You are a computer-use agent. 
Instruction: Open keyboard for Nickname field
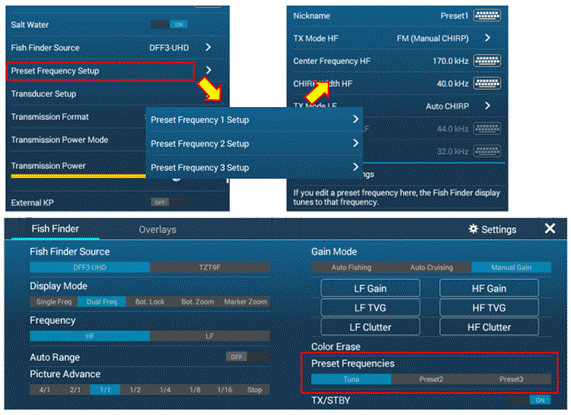pyautogui.click(x=487, y=16)
